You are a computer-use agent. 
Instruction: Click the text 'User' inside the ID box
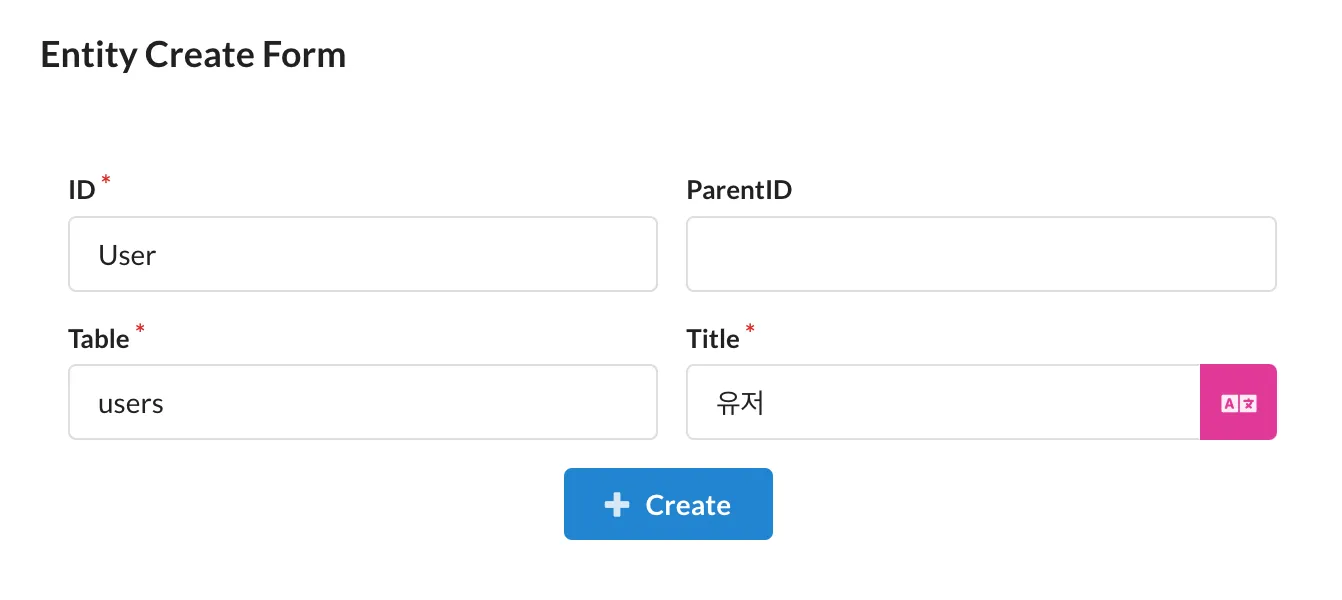click(x=126, y=255)
